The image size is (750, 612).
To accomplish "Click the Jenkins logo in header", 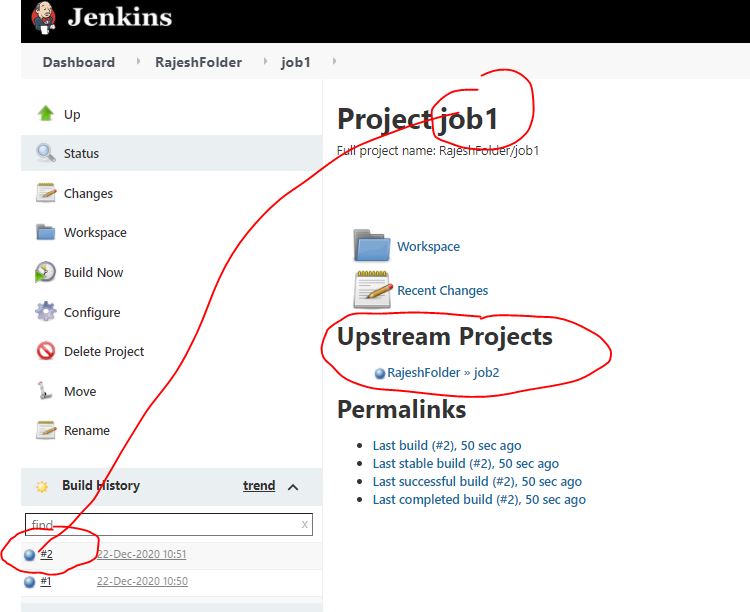I will point(44,19).
